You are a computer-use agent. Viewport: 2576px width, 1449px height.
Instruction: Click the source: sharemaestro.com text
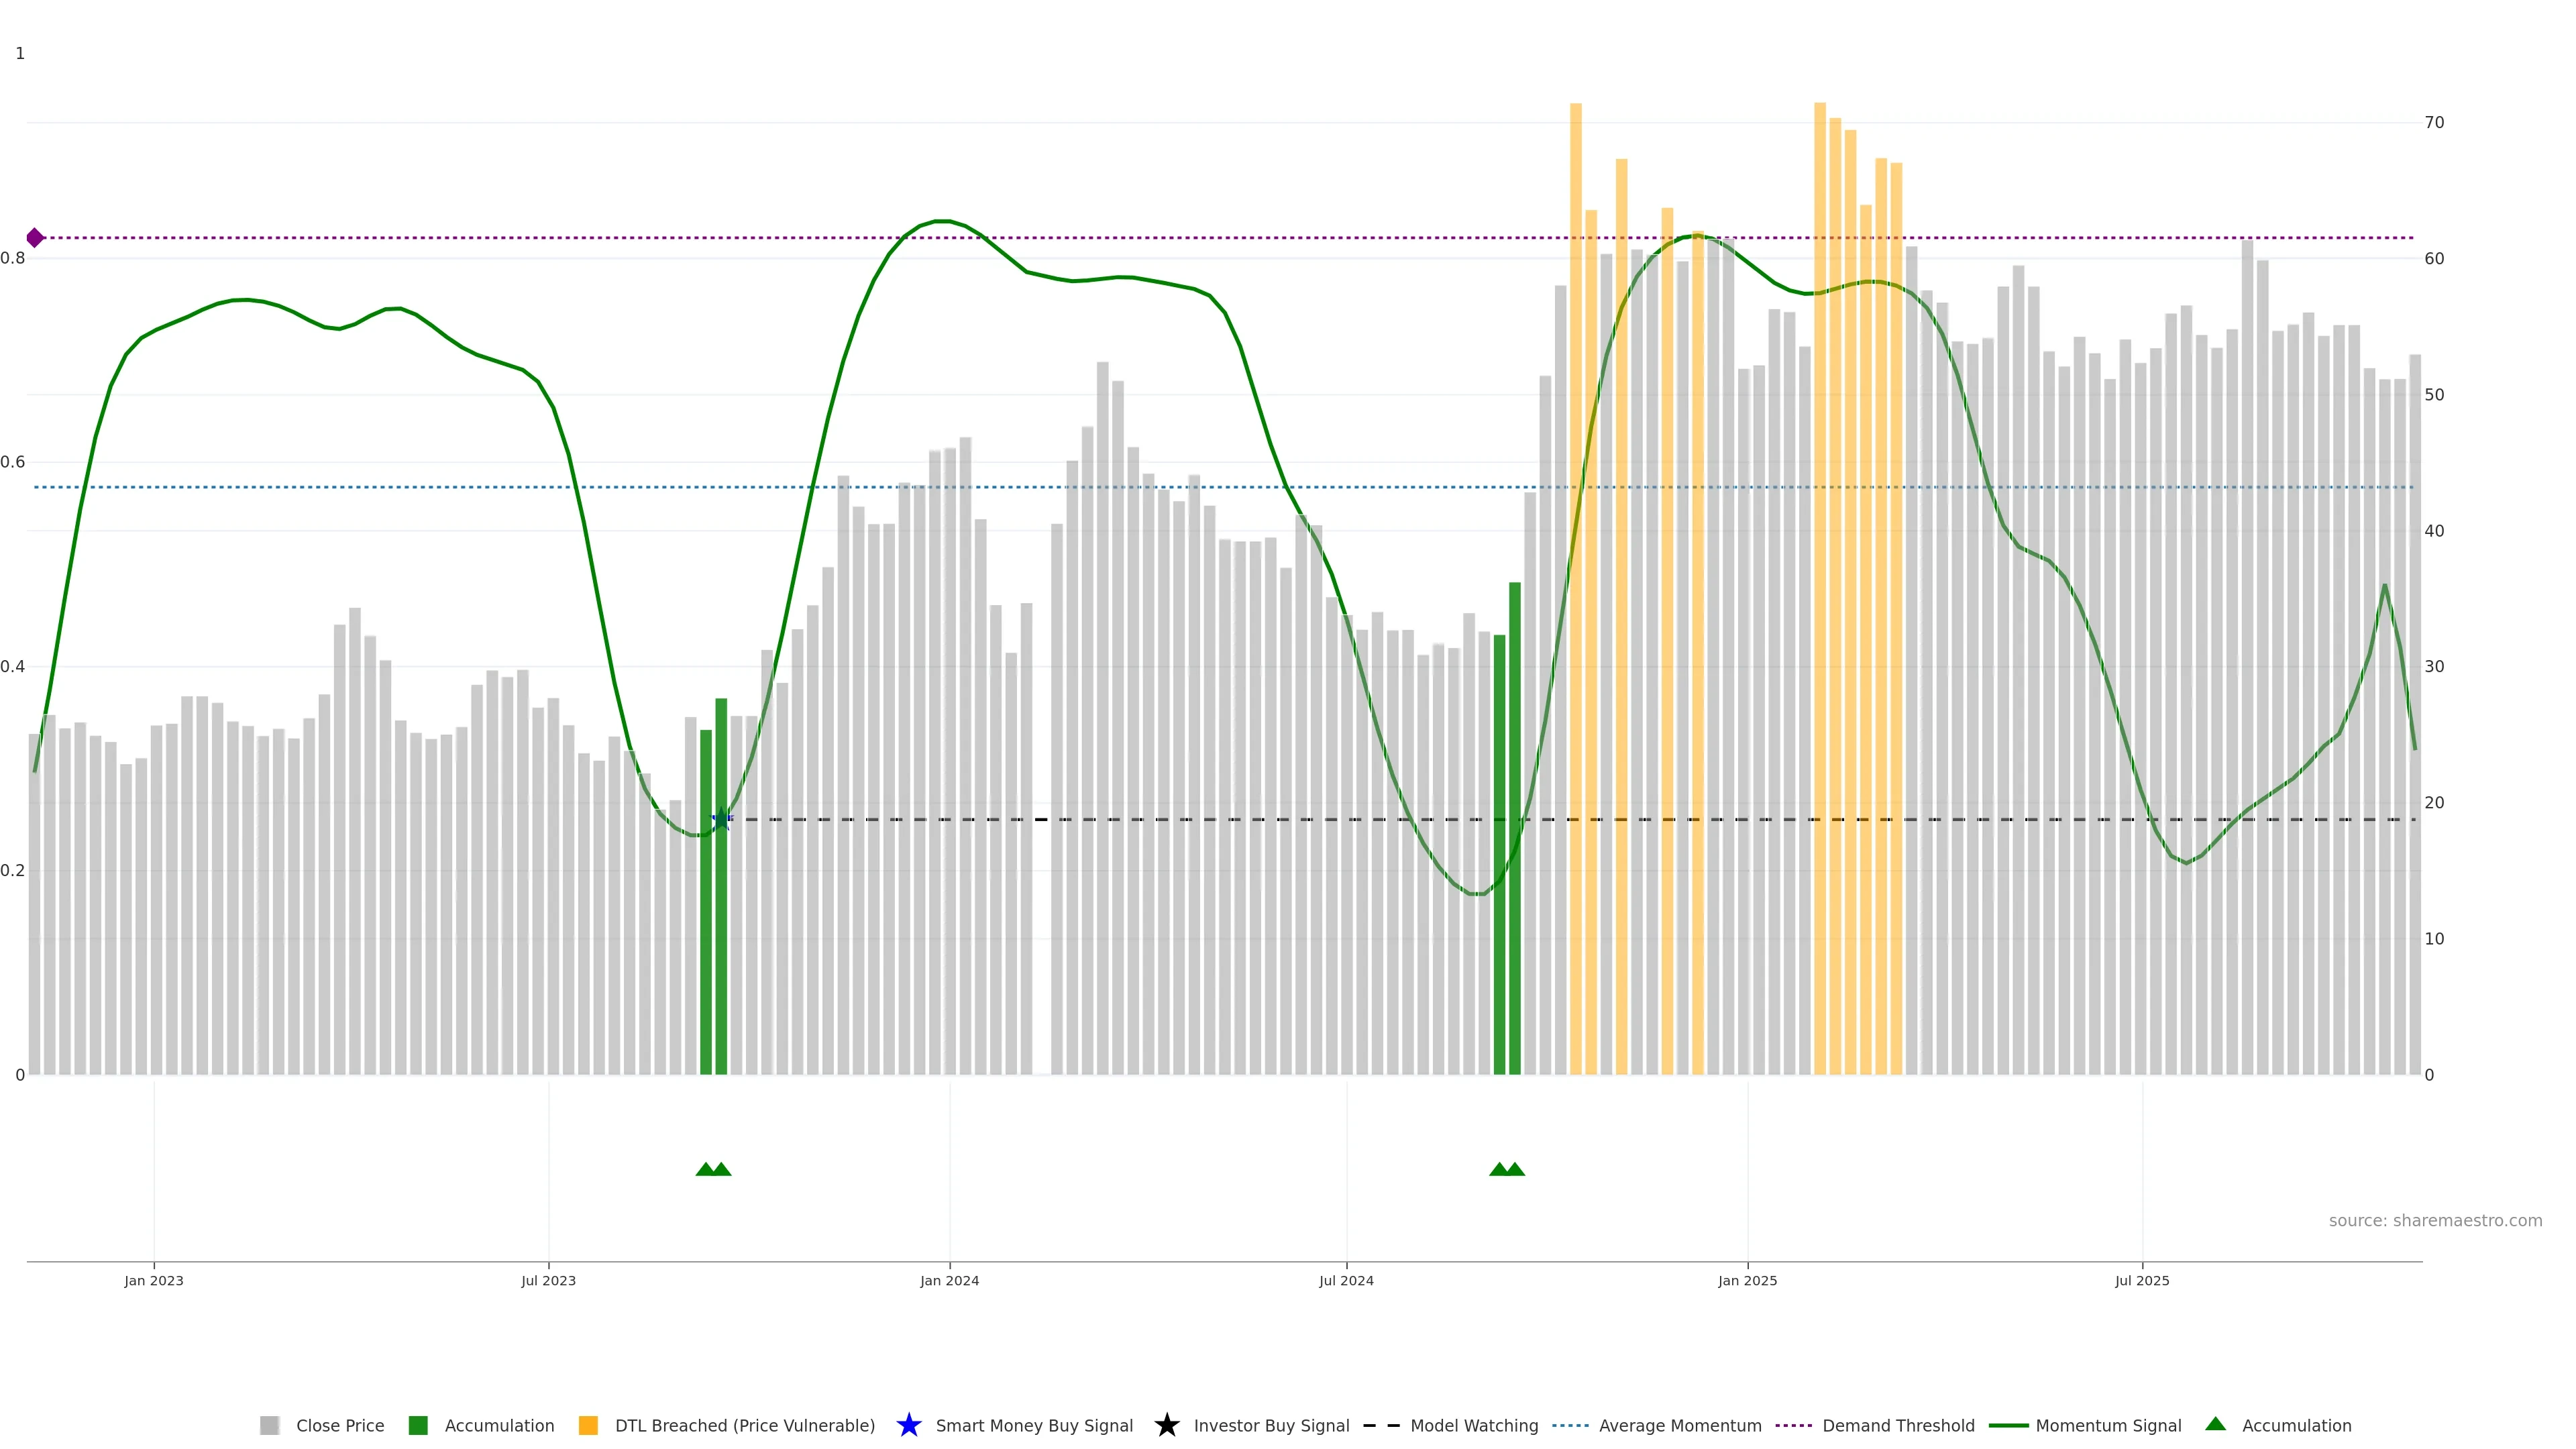[x=2435, y=1221]
